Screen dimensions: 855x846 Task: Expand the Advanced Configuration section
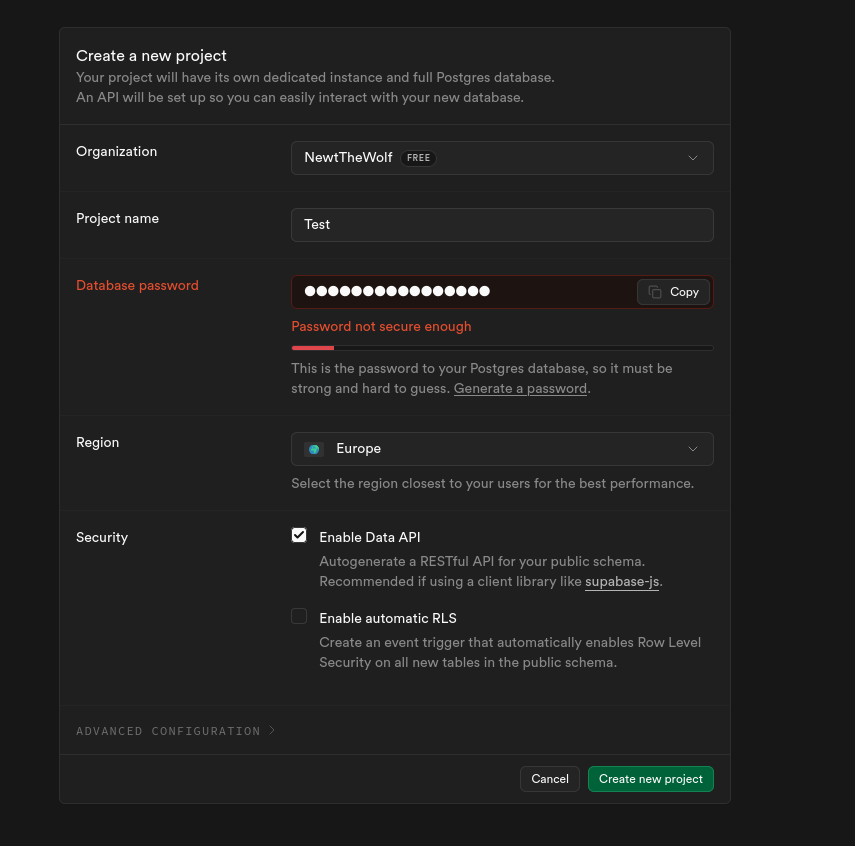tap(168, 731)
